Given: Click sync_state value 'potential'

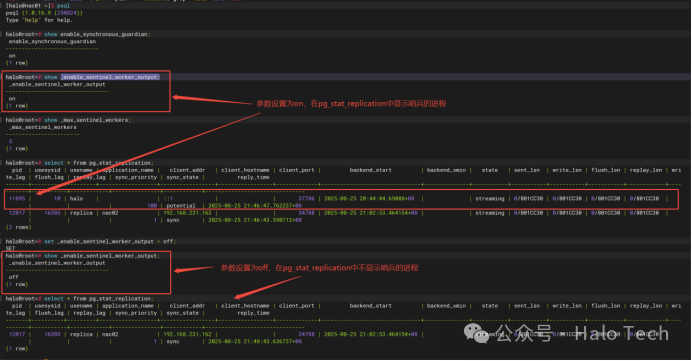Looking at the screenshot, I should [181, 206].
